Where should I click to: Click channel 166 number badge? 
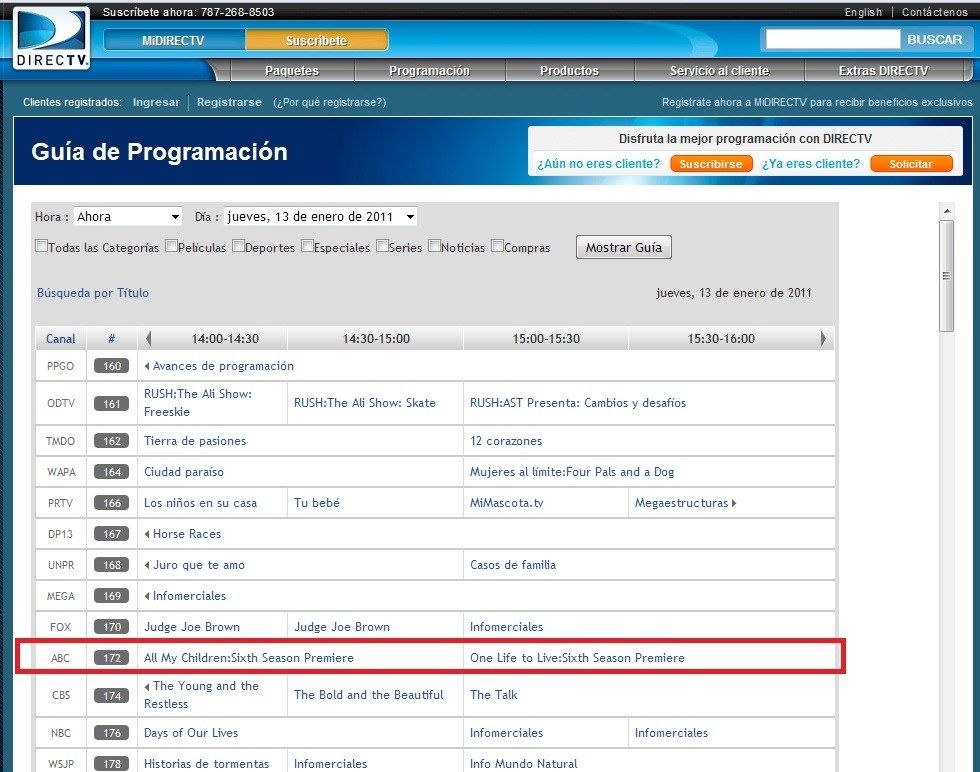coord(112,503)
